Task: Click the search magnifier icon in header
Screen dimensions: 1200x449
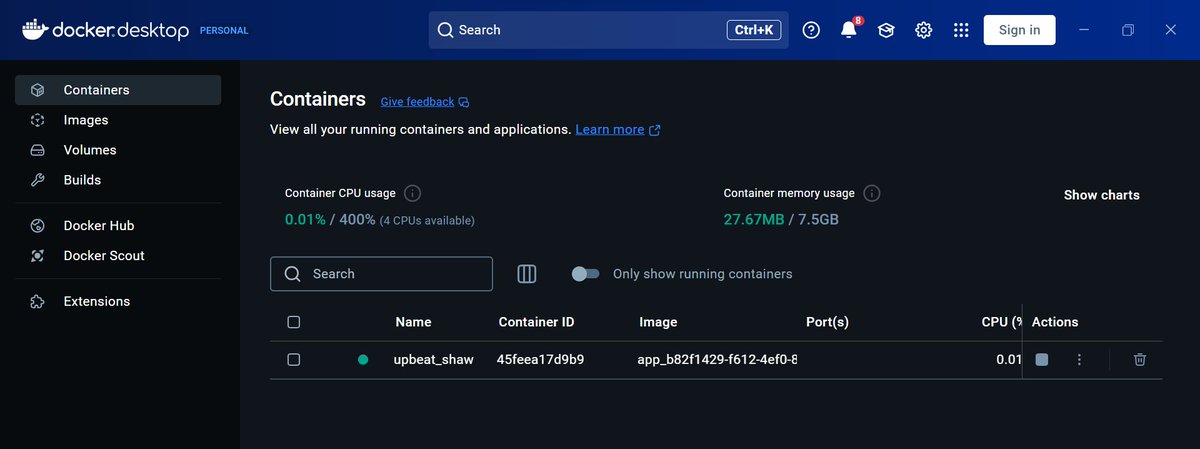Action: 445,30
